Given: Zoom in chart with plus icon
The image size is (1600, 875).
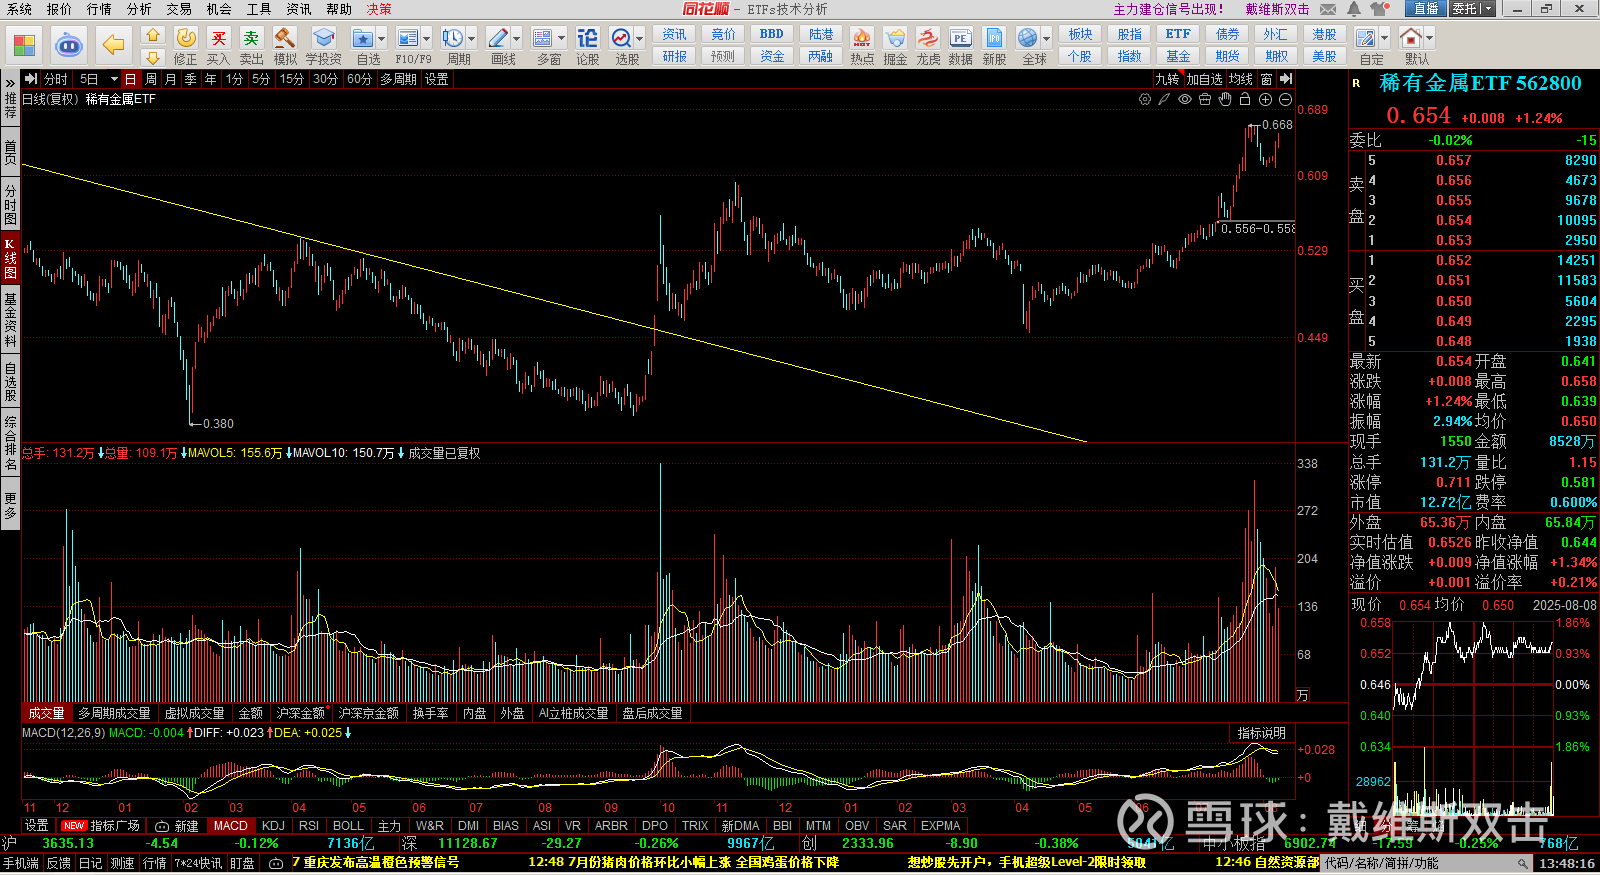Looking at the screenshot, I should click(1265, 99).
